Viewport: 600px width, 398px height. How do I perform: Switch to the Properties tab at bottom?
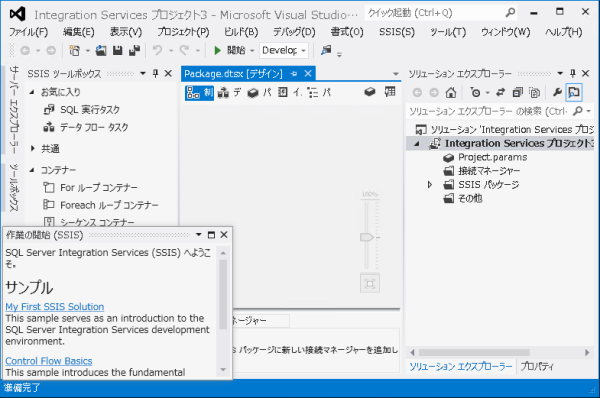[x=536, y=366]
